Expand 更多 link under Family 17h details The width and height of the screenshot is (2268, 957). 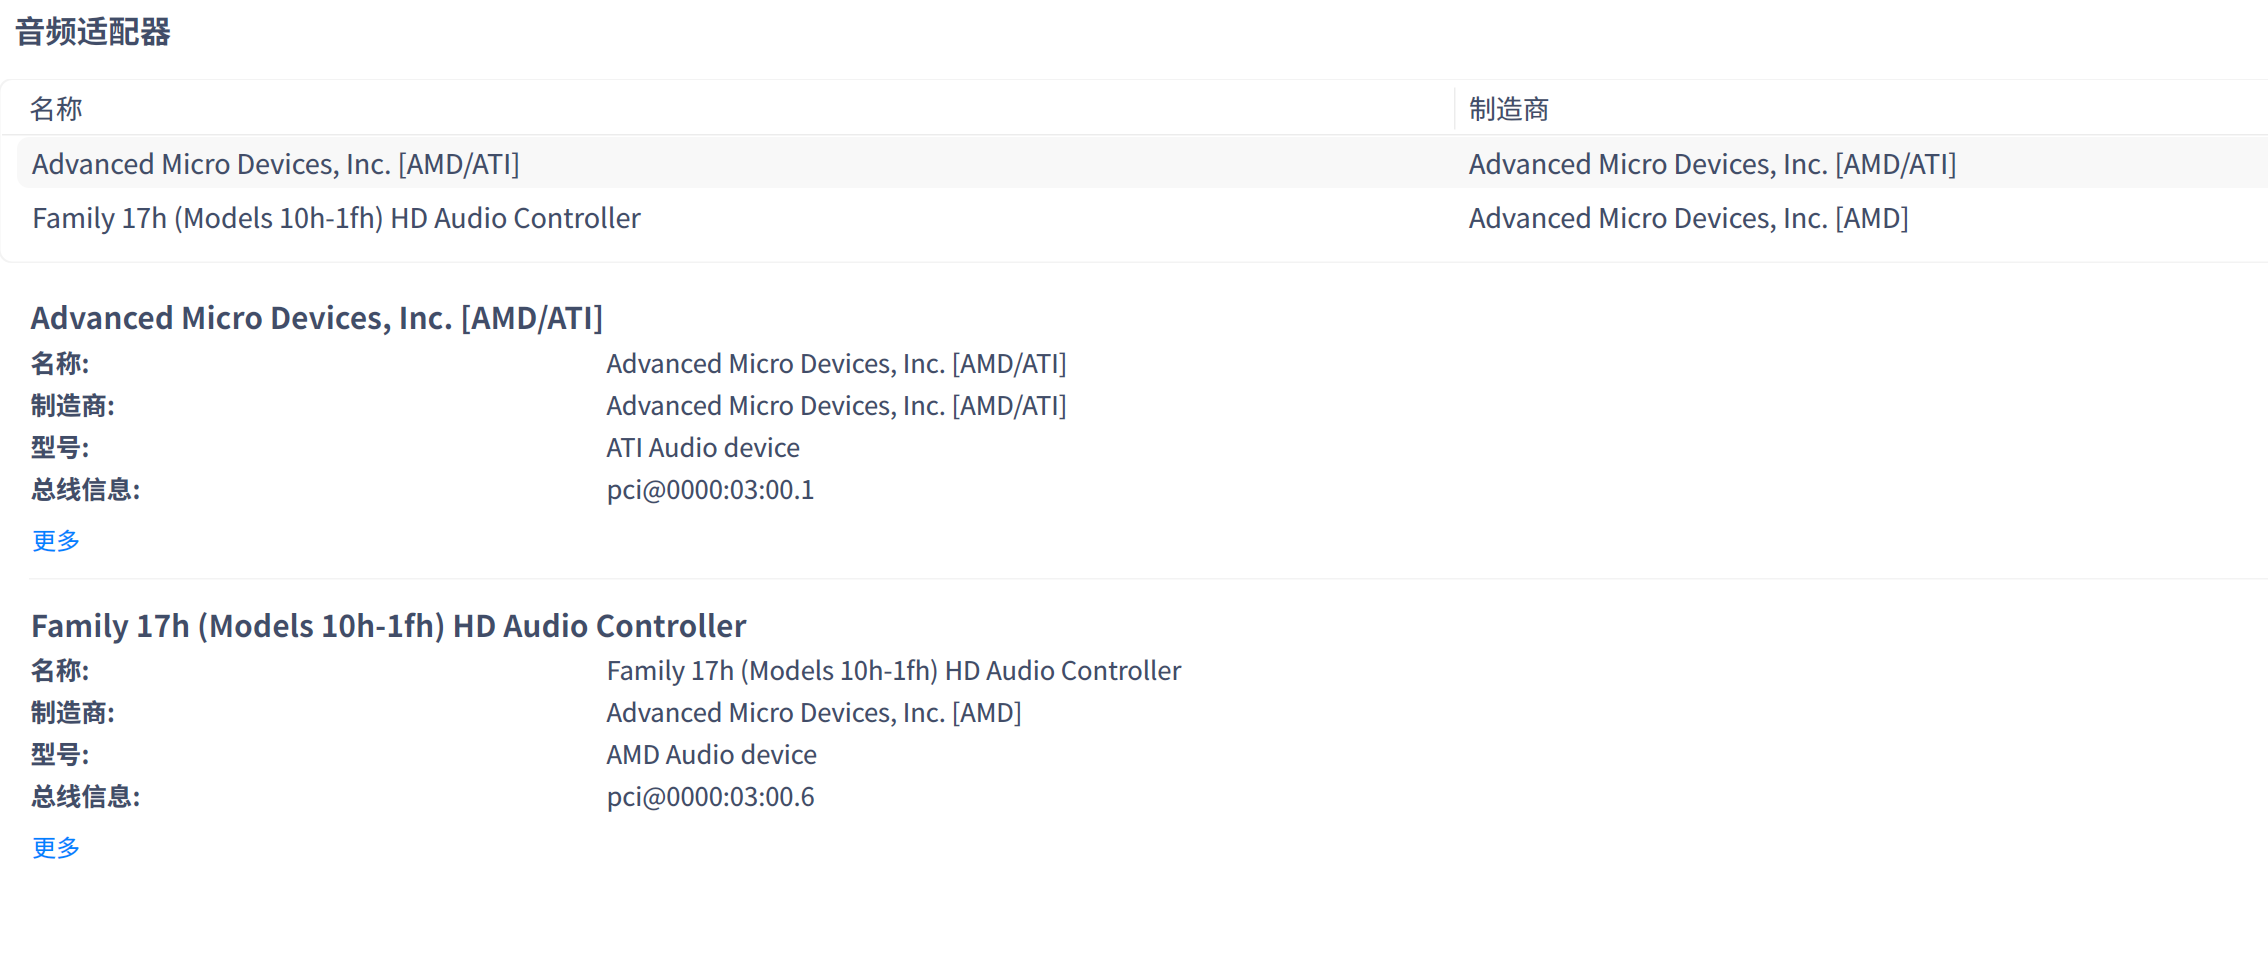click(x=56, y=848)
